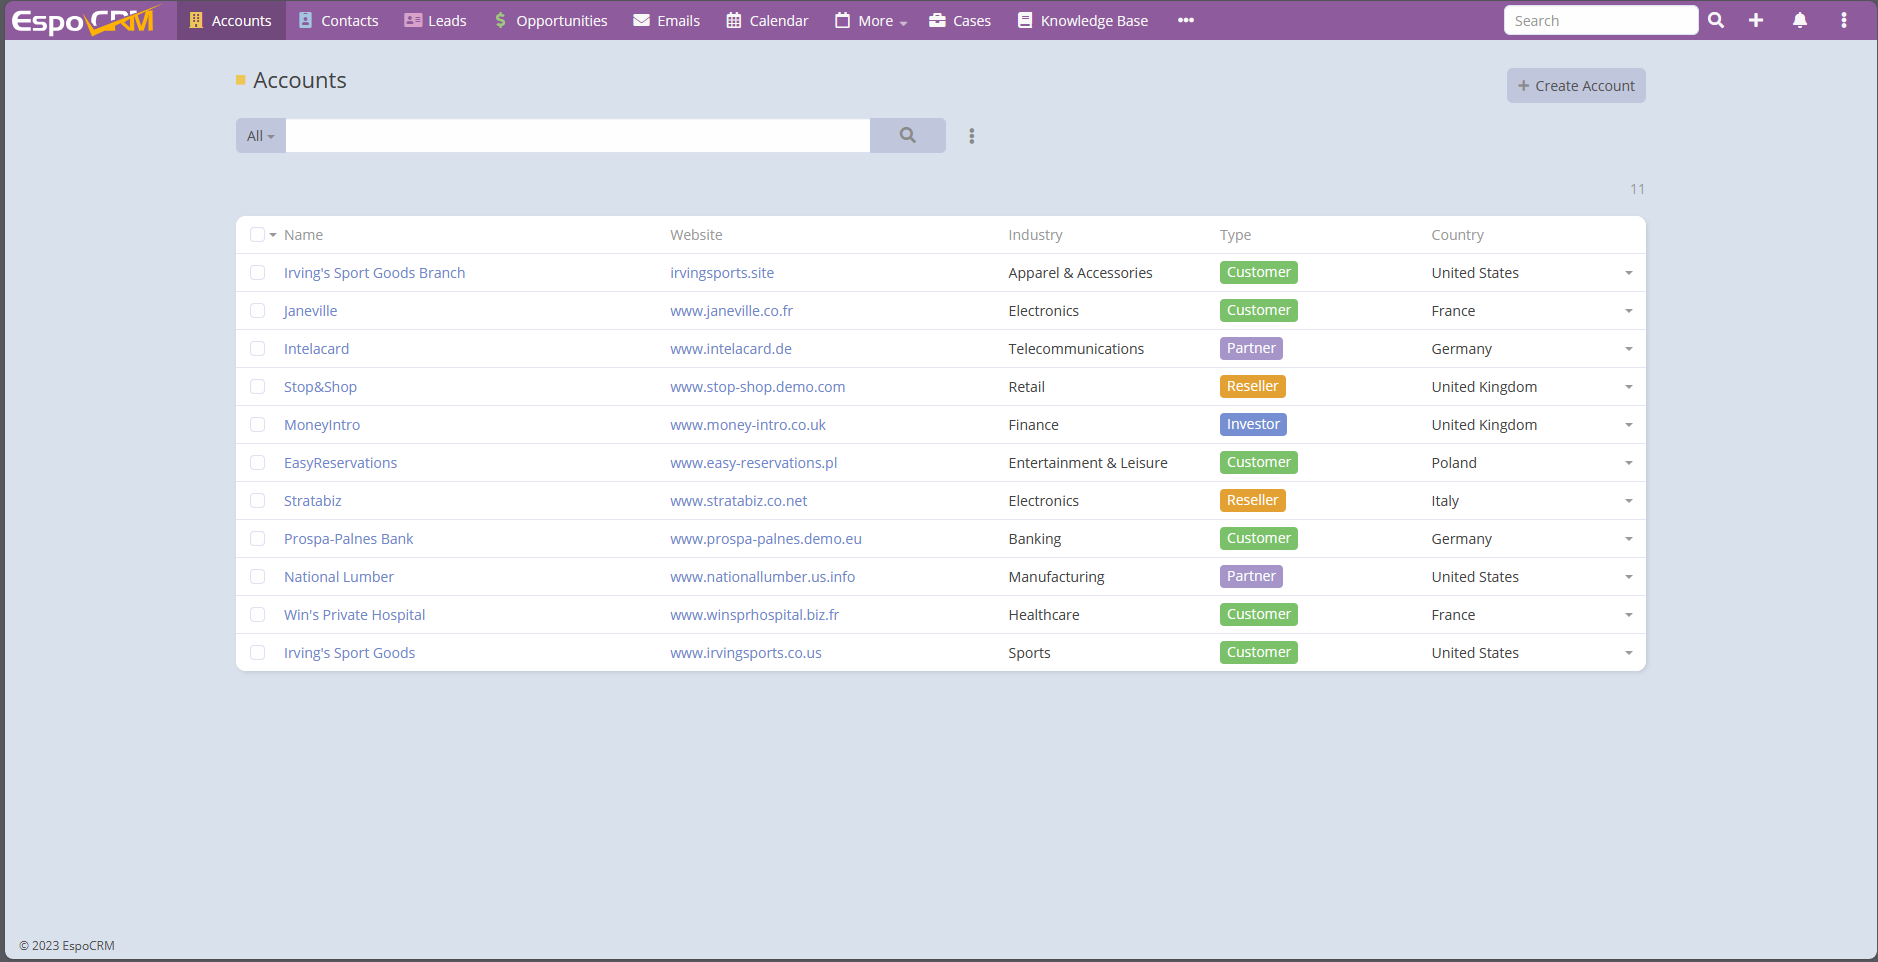The height and width of the screenshot is (962, 1878).
Task: Open the All filter dropdown
Action: pyautogui.click(x=260, y=136)
